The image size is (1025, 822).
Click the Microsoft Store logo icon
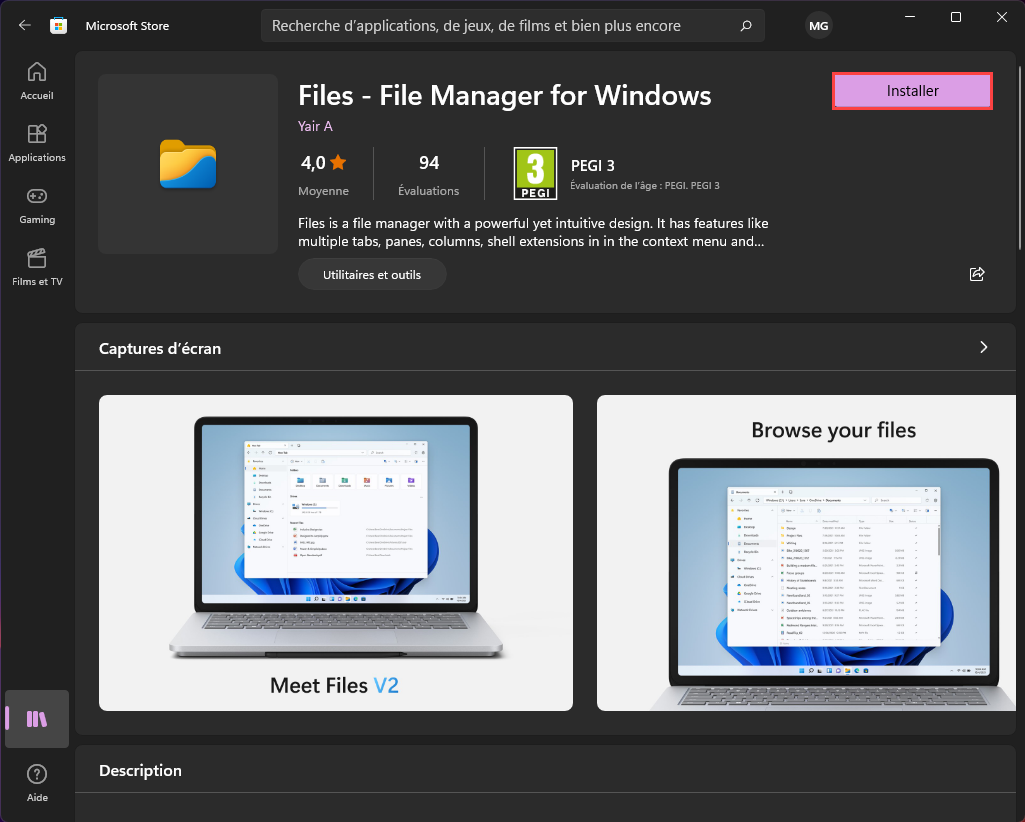(x=59, y=26)
